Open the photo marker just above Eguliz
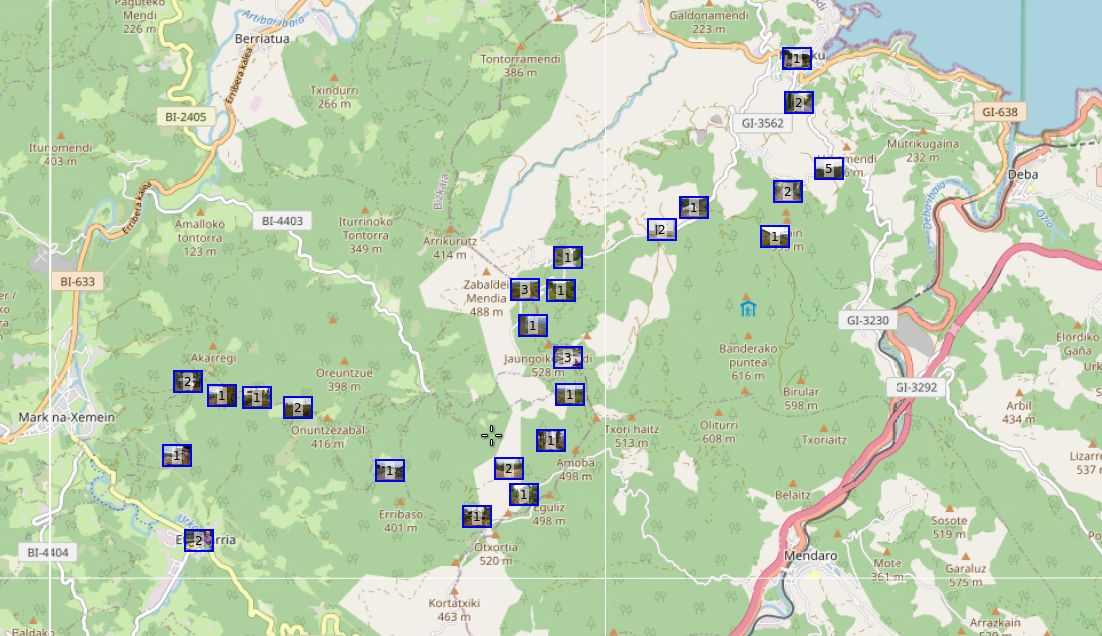The width and height of the screenshot is (1102, 636). [524, 494]
